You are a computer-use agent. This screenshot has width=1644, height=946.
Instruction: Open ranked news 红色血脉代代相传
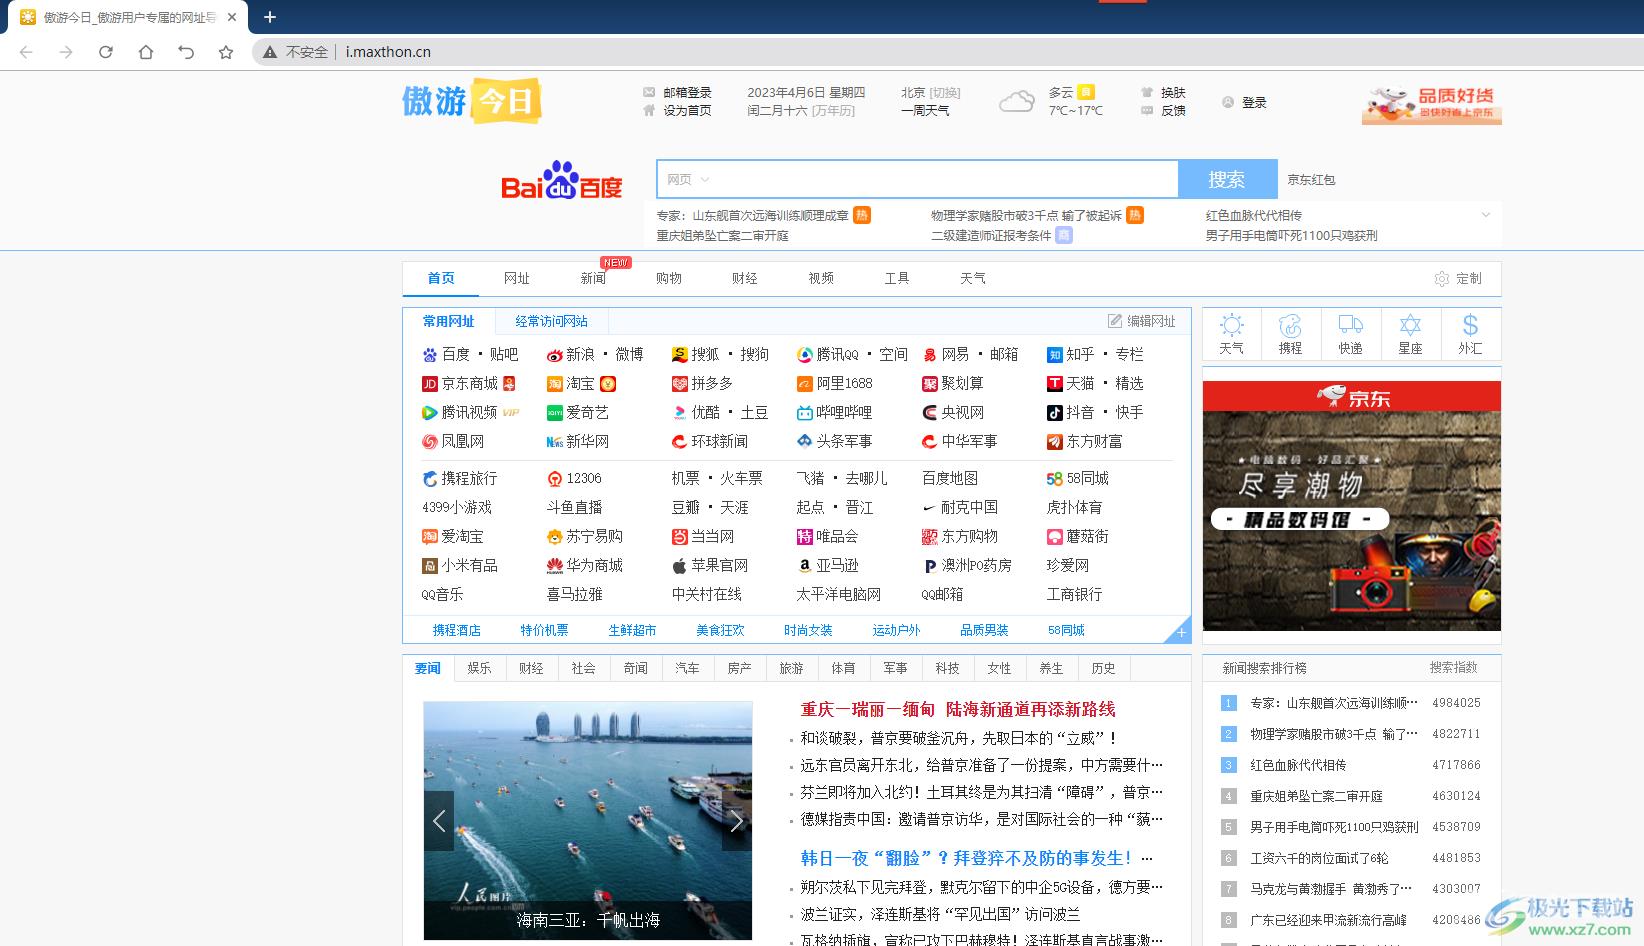coord(1298,765)
